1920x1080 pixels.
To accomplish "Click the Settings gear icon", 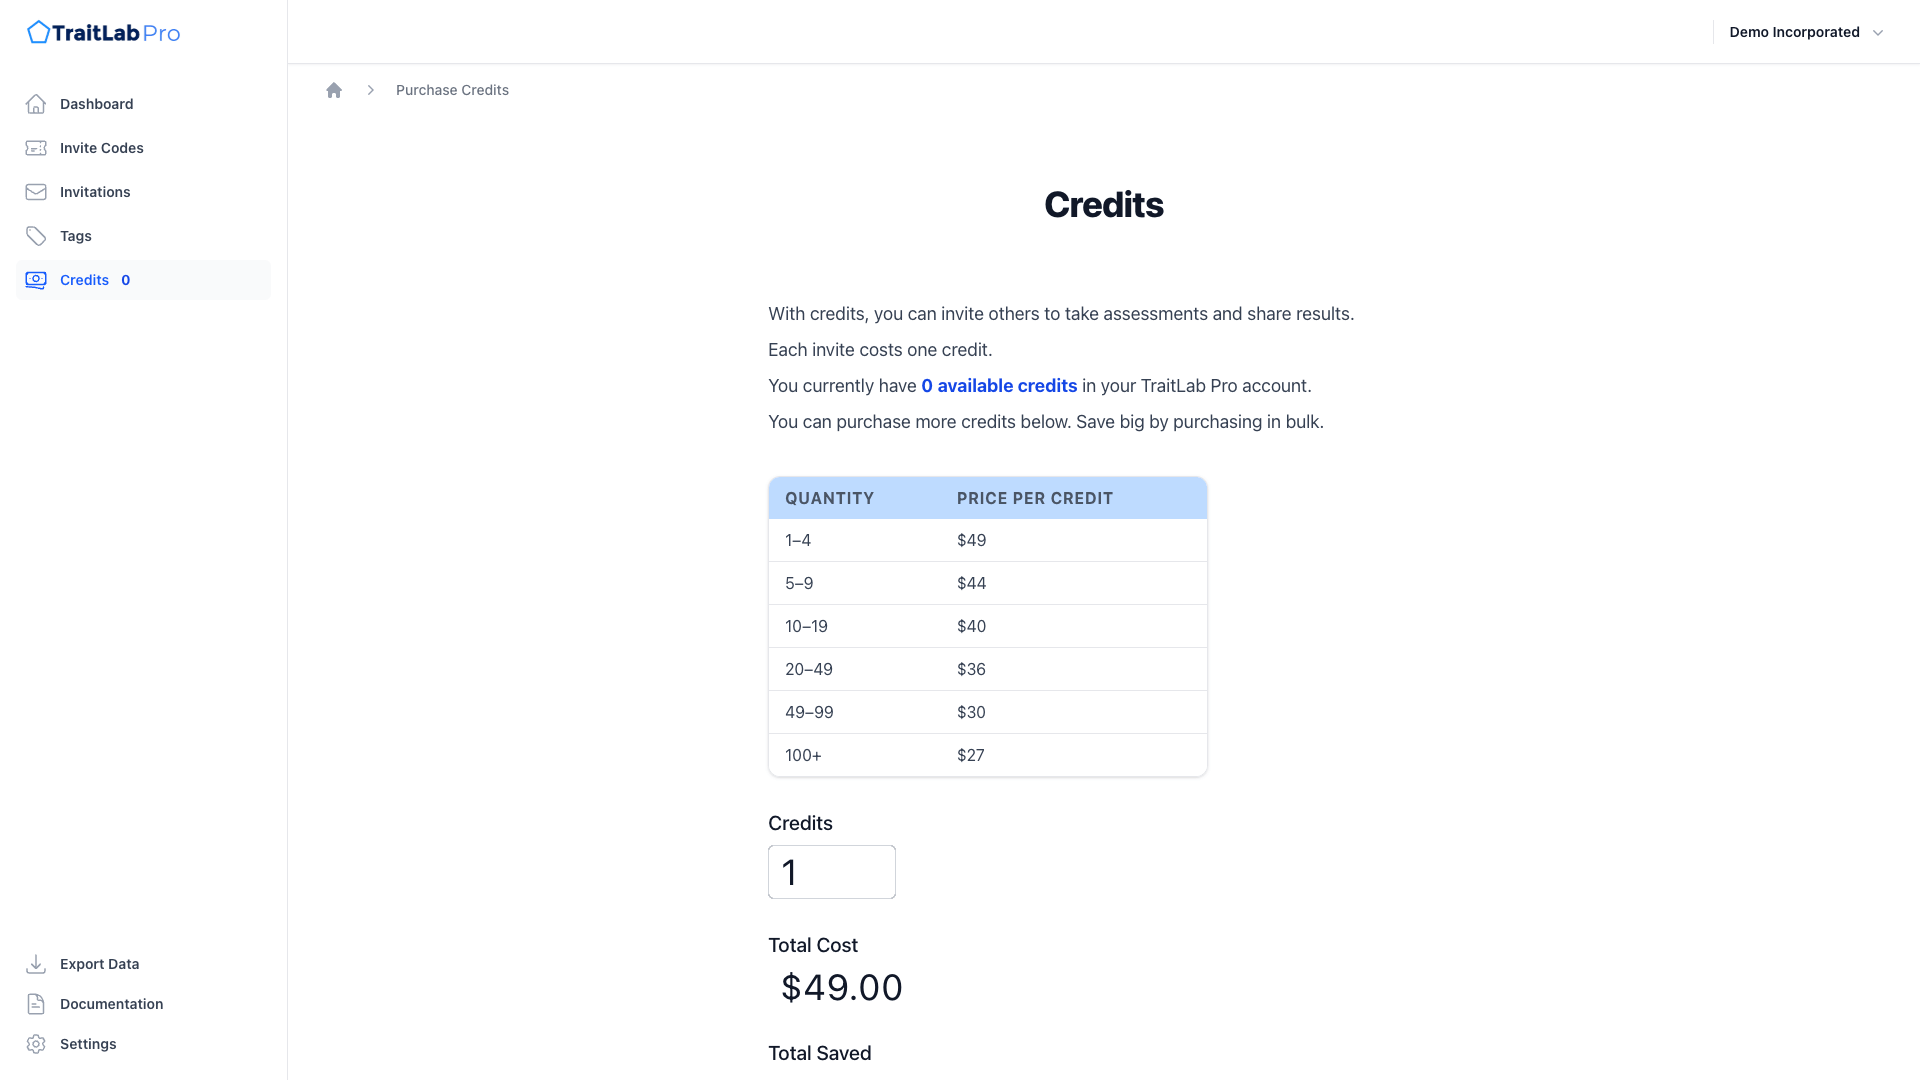I will [x=36, y=1044].
